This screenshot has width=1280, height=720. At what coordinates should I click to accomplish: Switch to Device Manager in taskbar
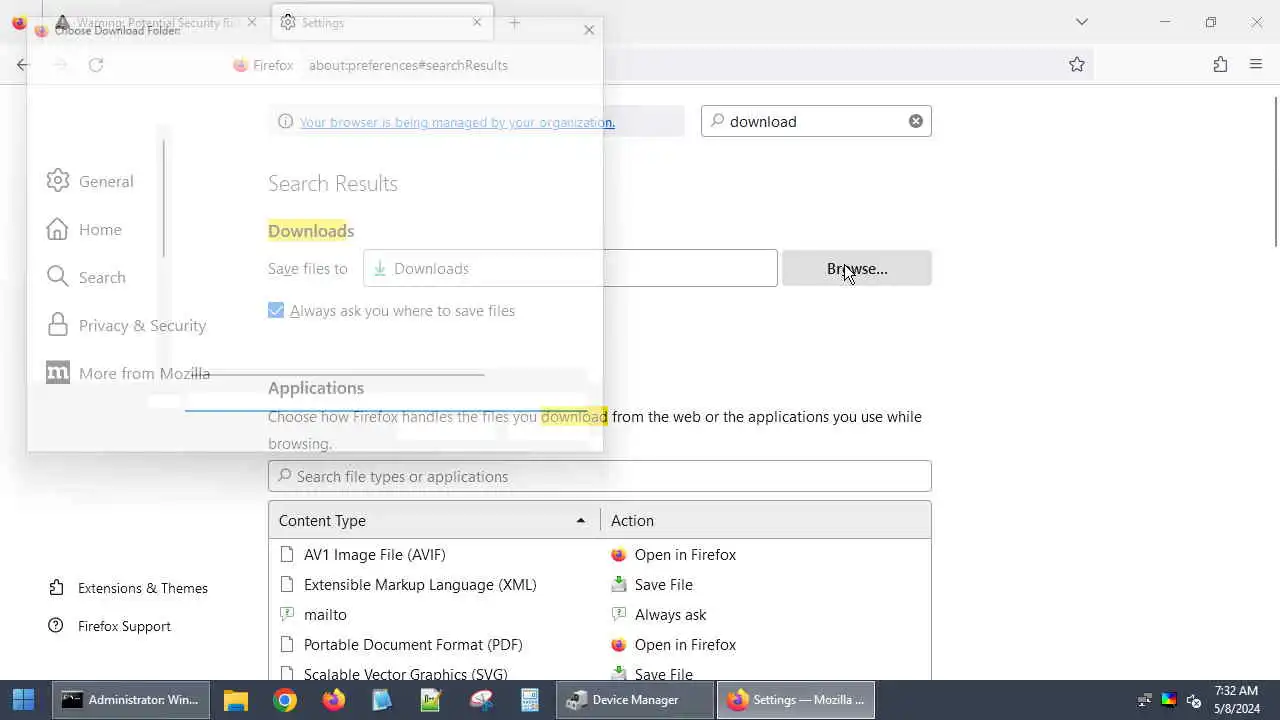coord(635,700)
